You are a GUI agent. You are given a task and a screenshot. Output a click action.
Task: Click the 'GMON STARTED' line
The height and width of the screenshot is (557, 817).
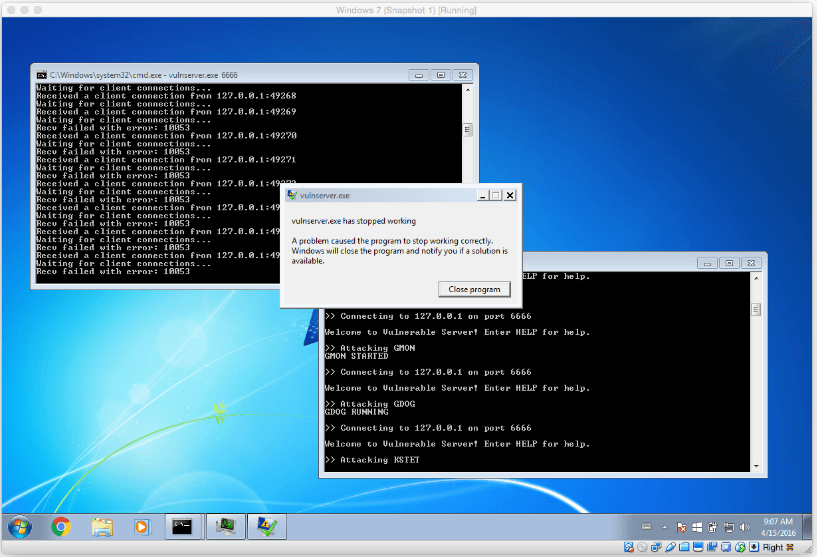(x=356, y=356)
